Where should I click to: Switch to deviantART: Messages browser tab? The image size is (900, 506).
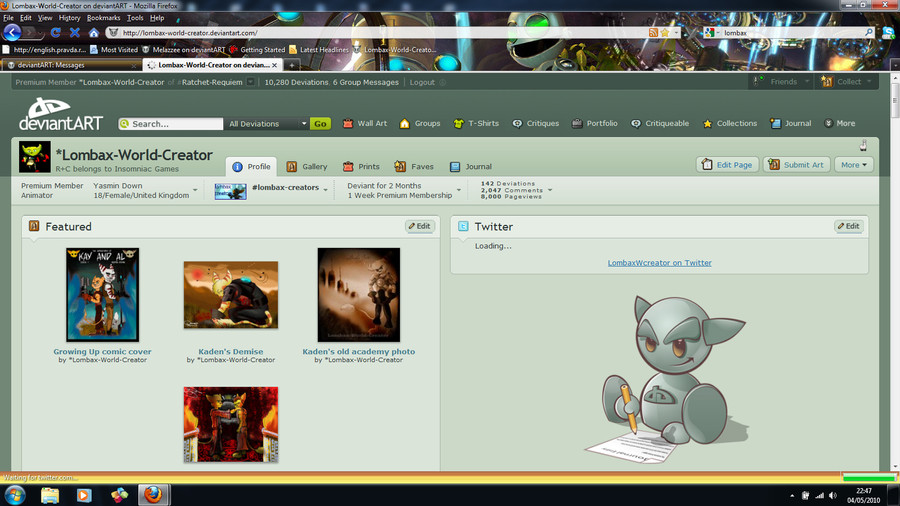(71, 65)
